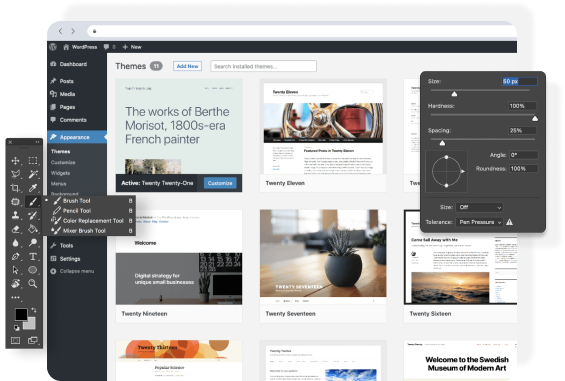Image resolution: width=565 pixels, height=381 pixels.
Task: Activate the Brush tool in toolbox
Action: 33,201
